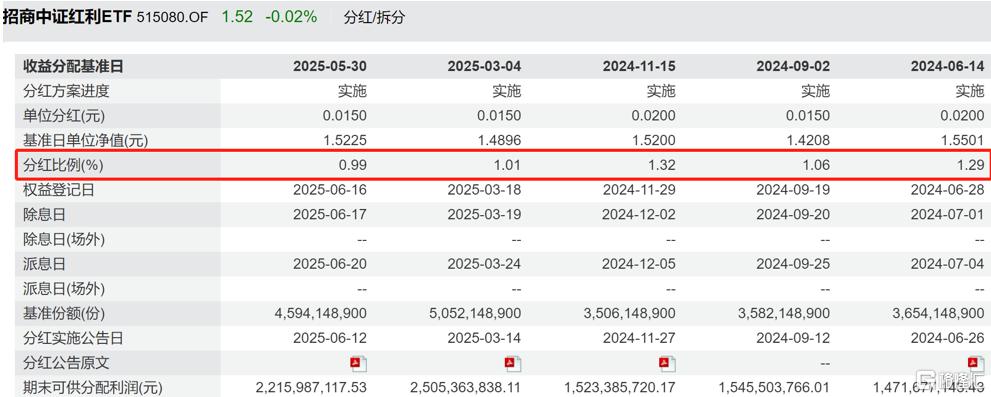The width and height of the screenshot is (991, 397).
Task: Click the 除息日 row label
Action: 44,215
